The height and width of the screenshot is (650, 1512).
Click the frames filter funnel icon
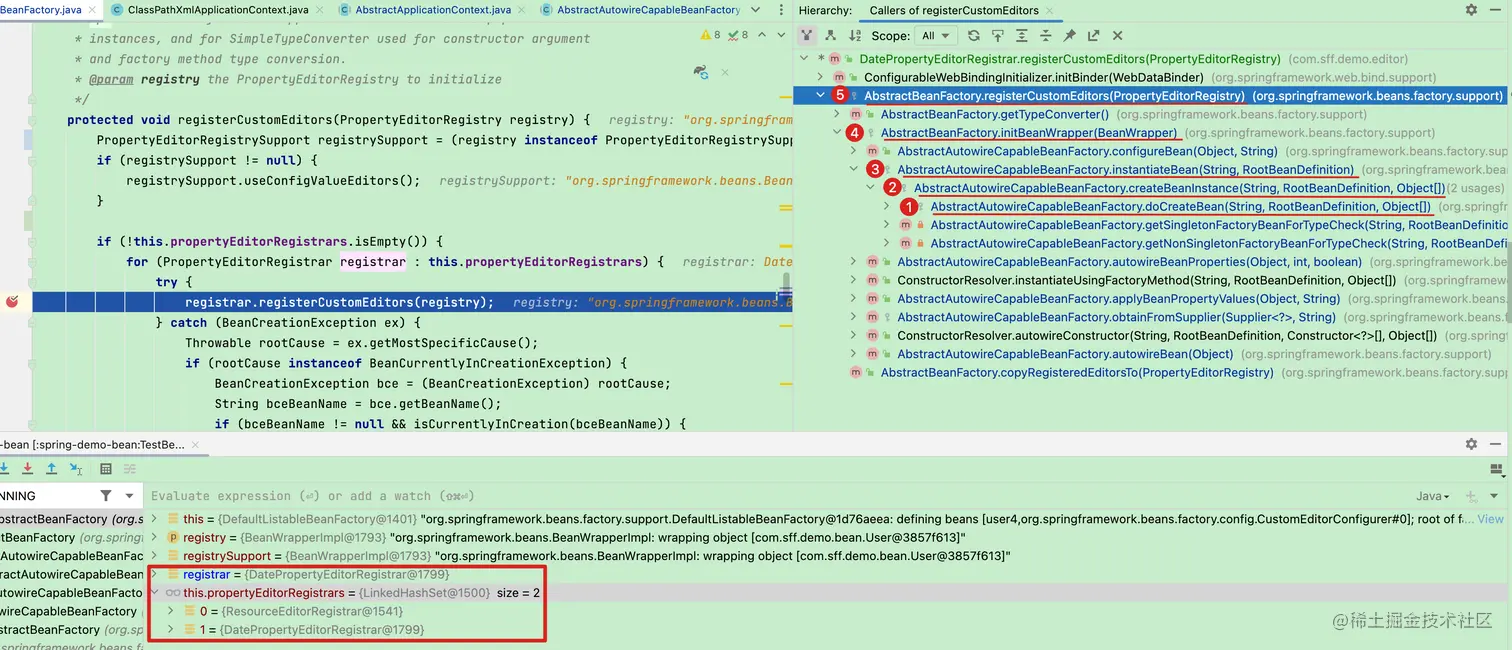pos(106,495)
